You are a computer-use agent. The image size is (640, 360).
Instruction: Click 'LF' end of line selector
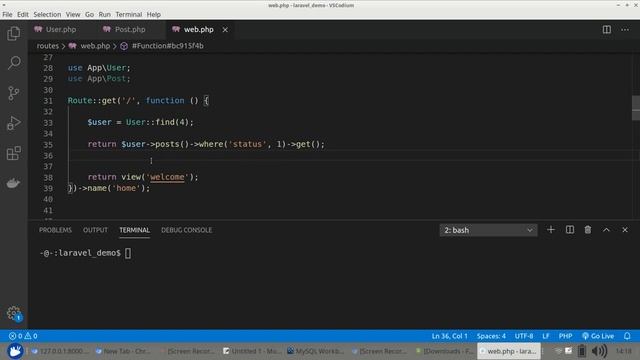tap(546, 336)
